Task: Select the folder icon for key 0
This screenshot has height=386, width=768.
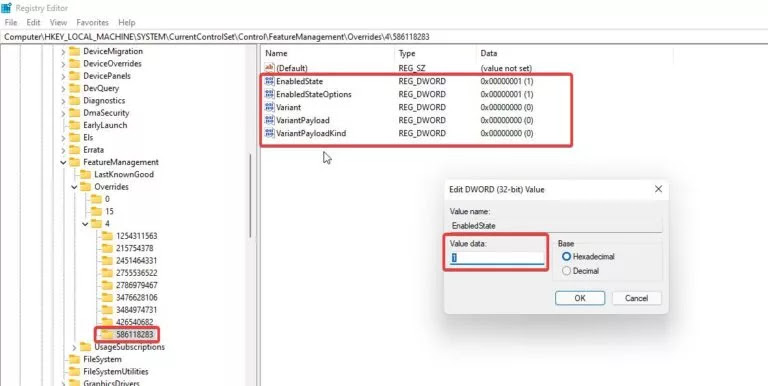Action: tap(96, 199)
